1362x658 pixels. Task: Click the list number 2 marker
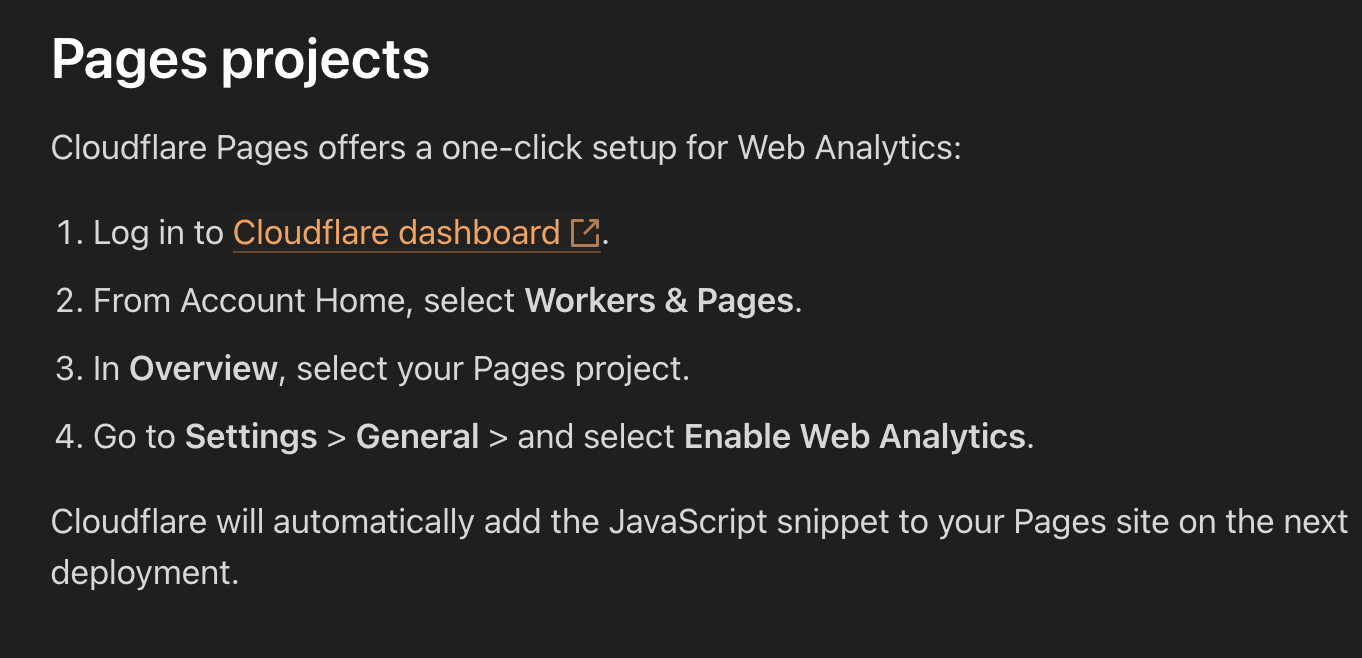point(68,301)
